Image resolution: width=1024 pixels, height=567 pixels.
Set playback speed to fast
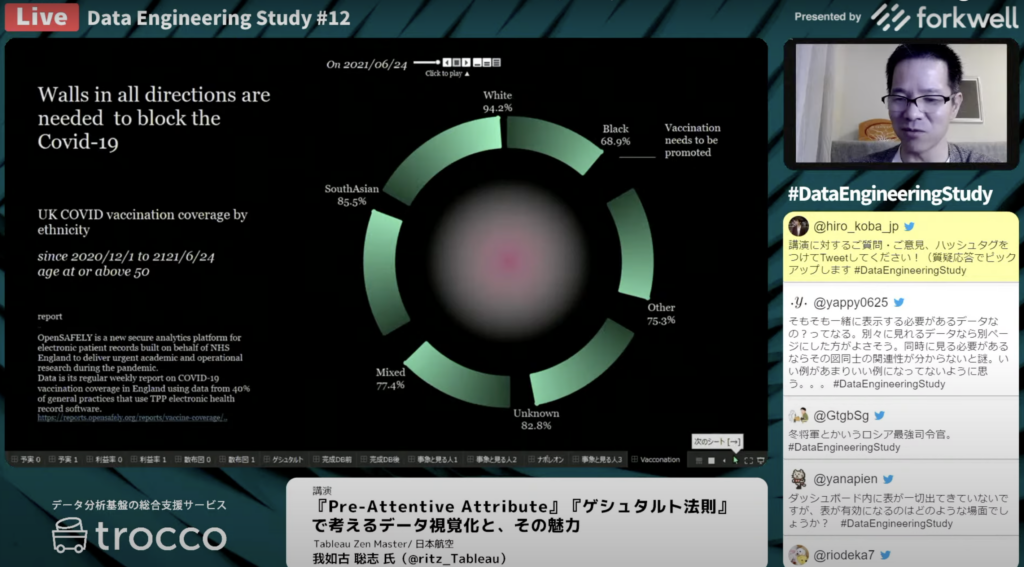(497, 62)
